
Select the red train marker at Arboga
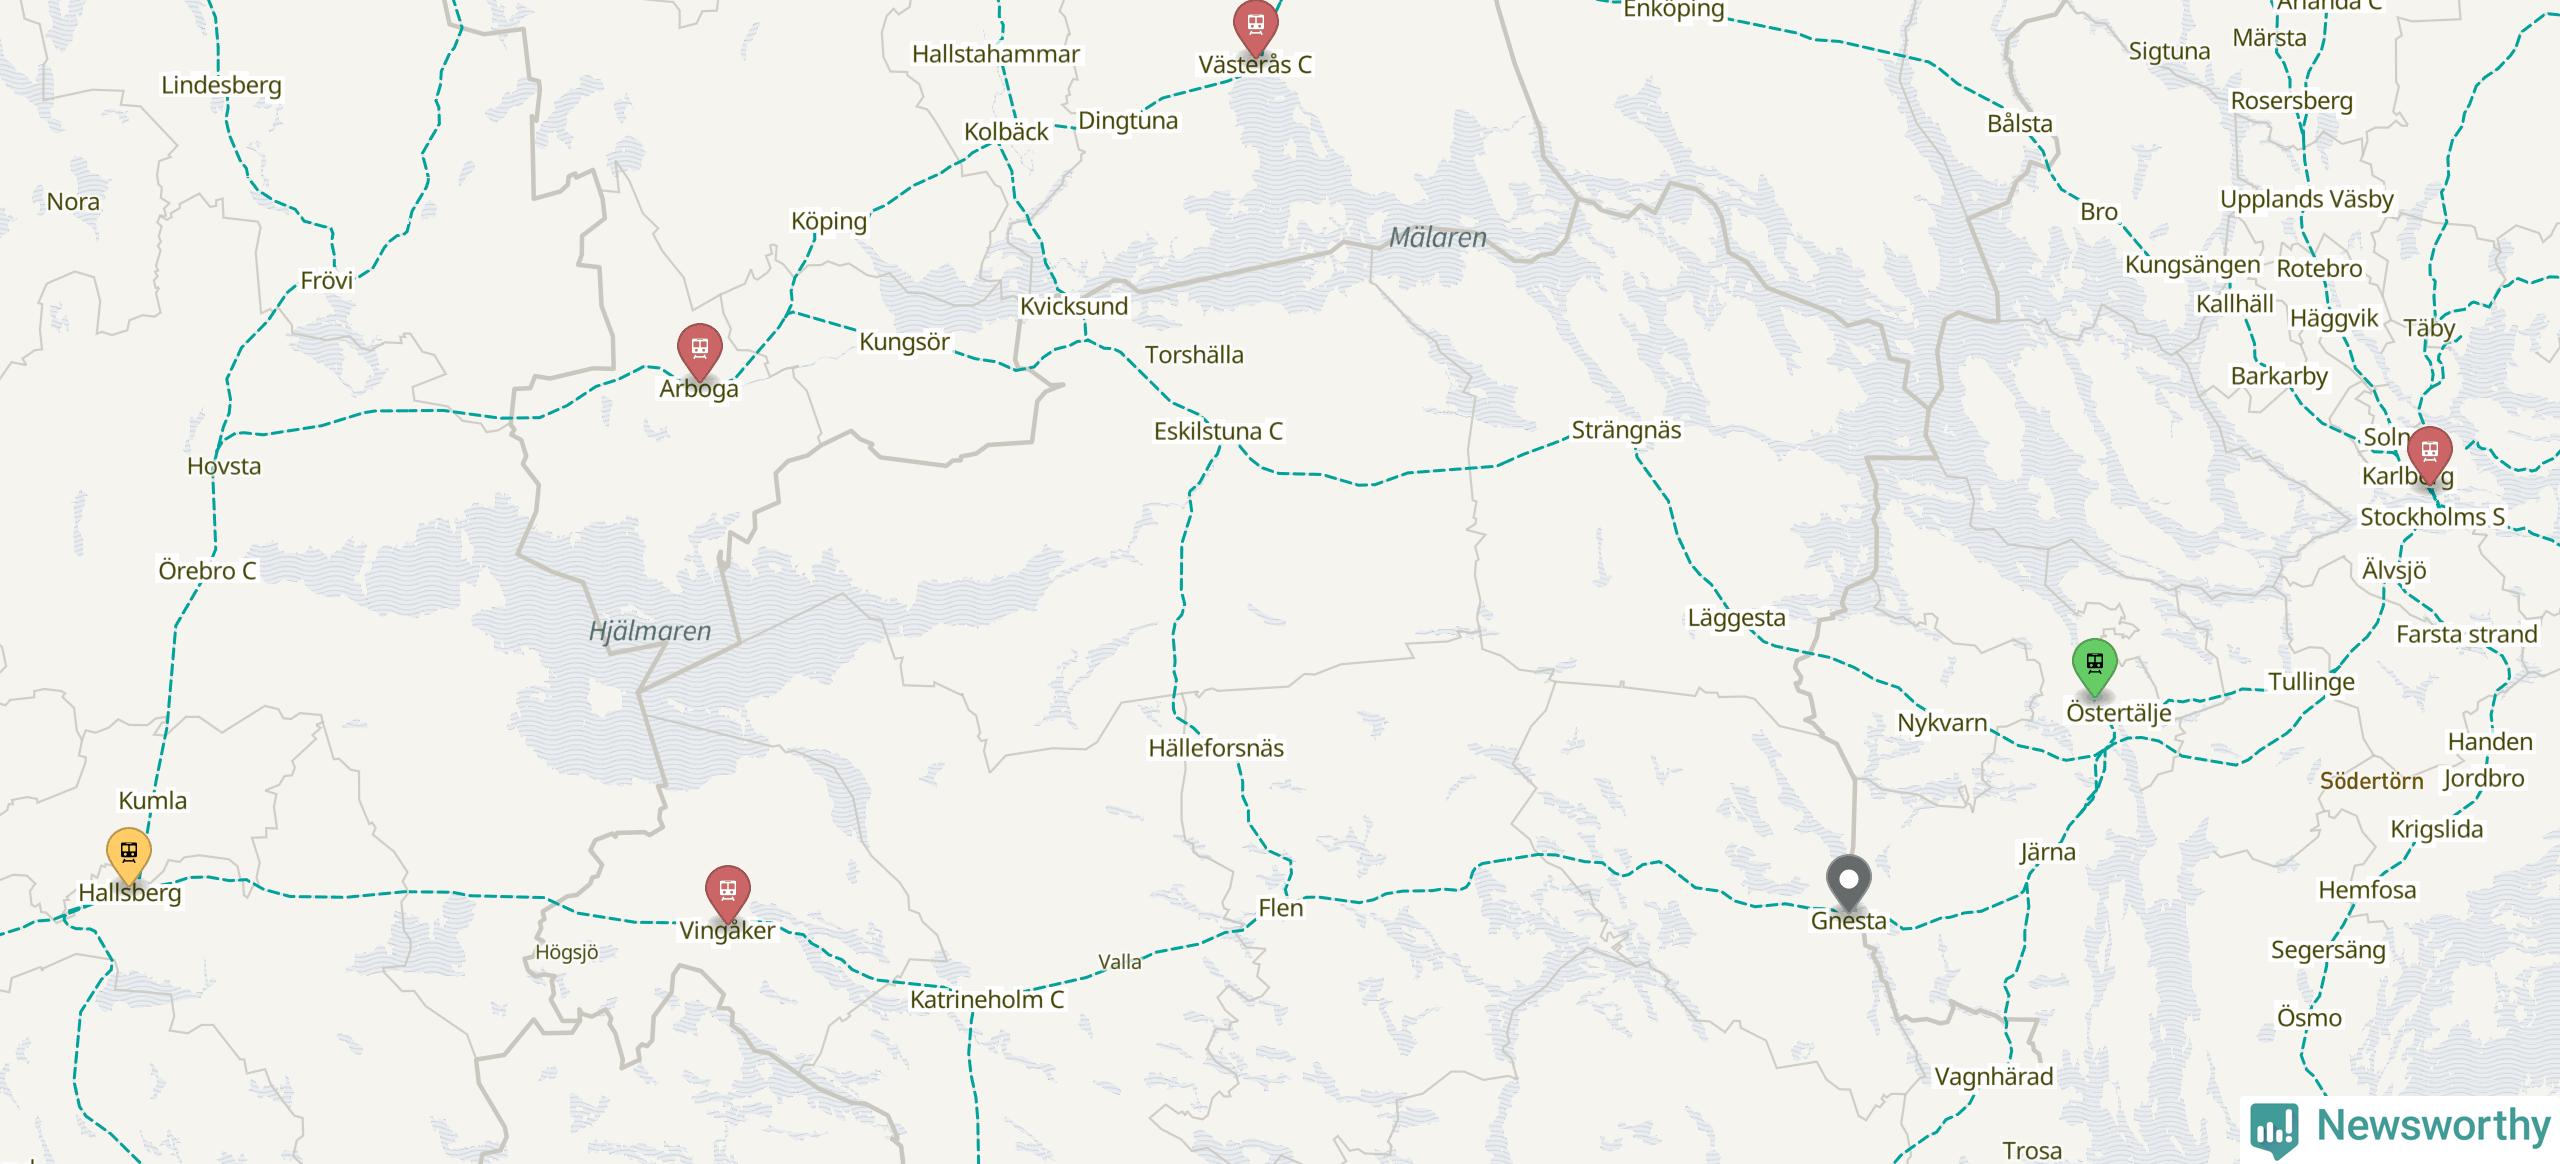(x=699, y=351)
